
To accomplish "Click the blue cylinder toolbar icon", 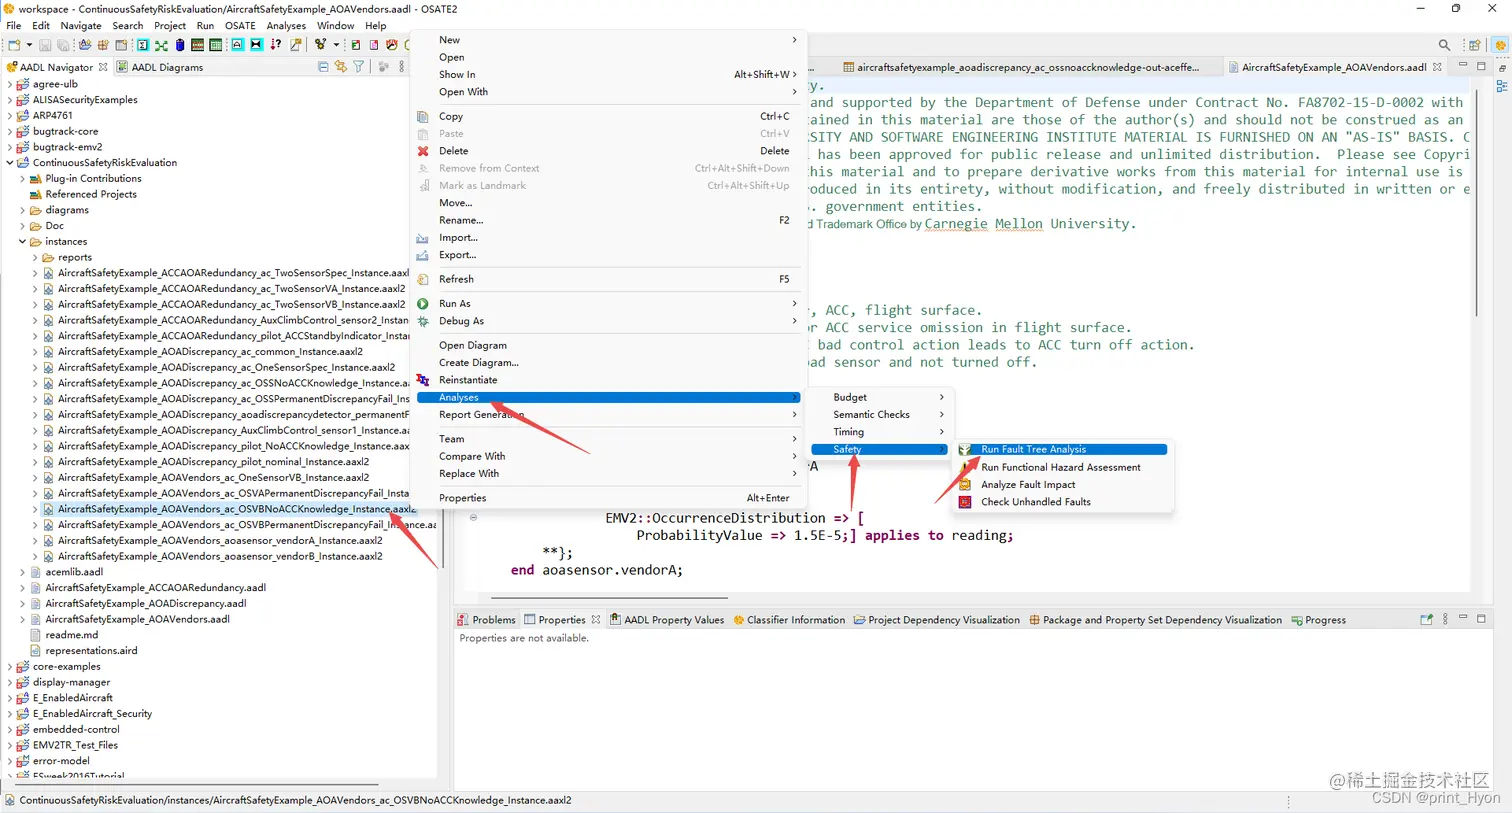I will [180, 45].
